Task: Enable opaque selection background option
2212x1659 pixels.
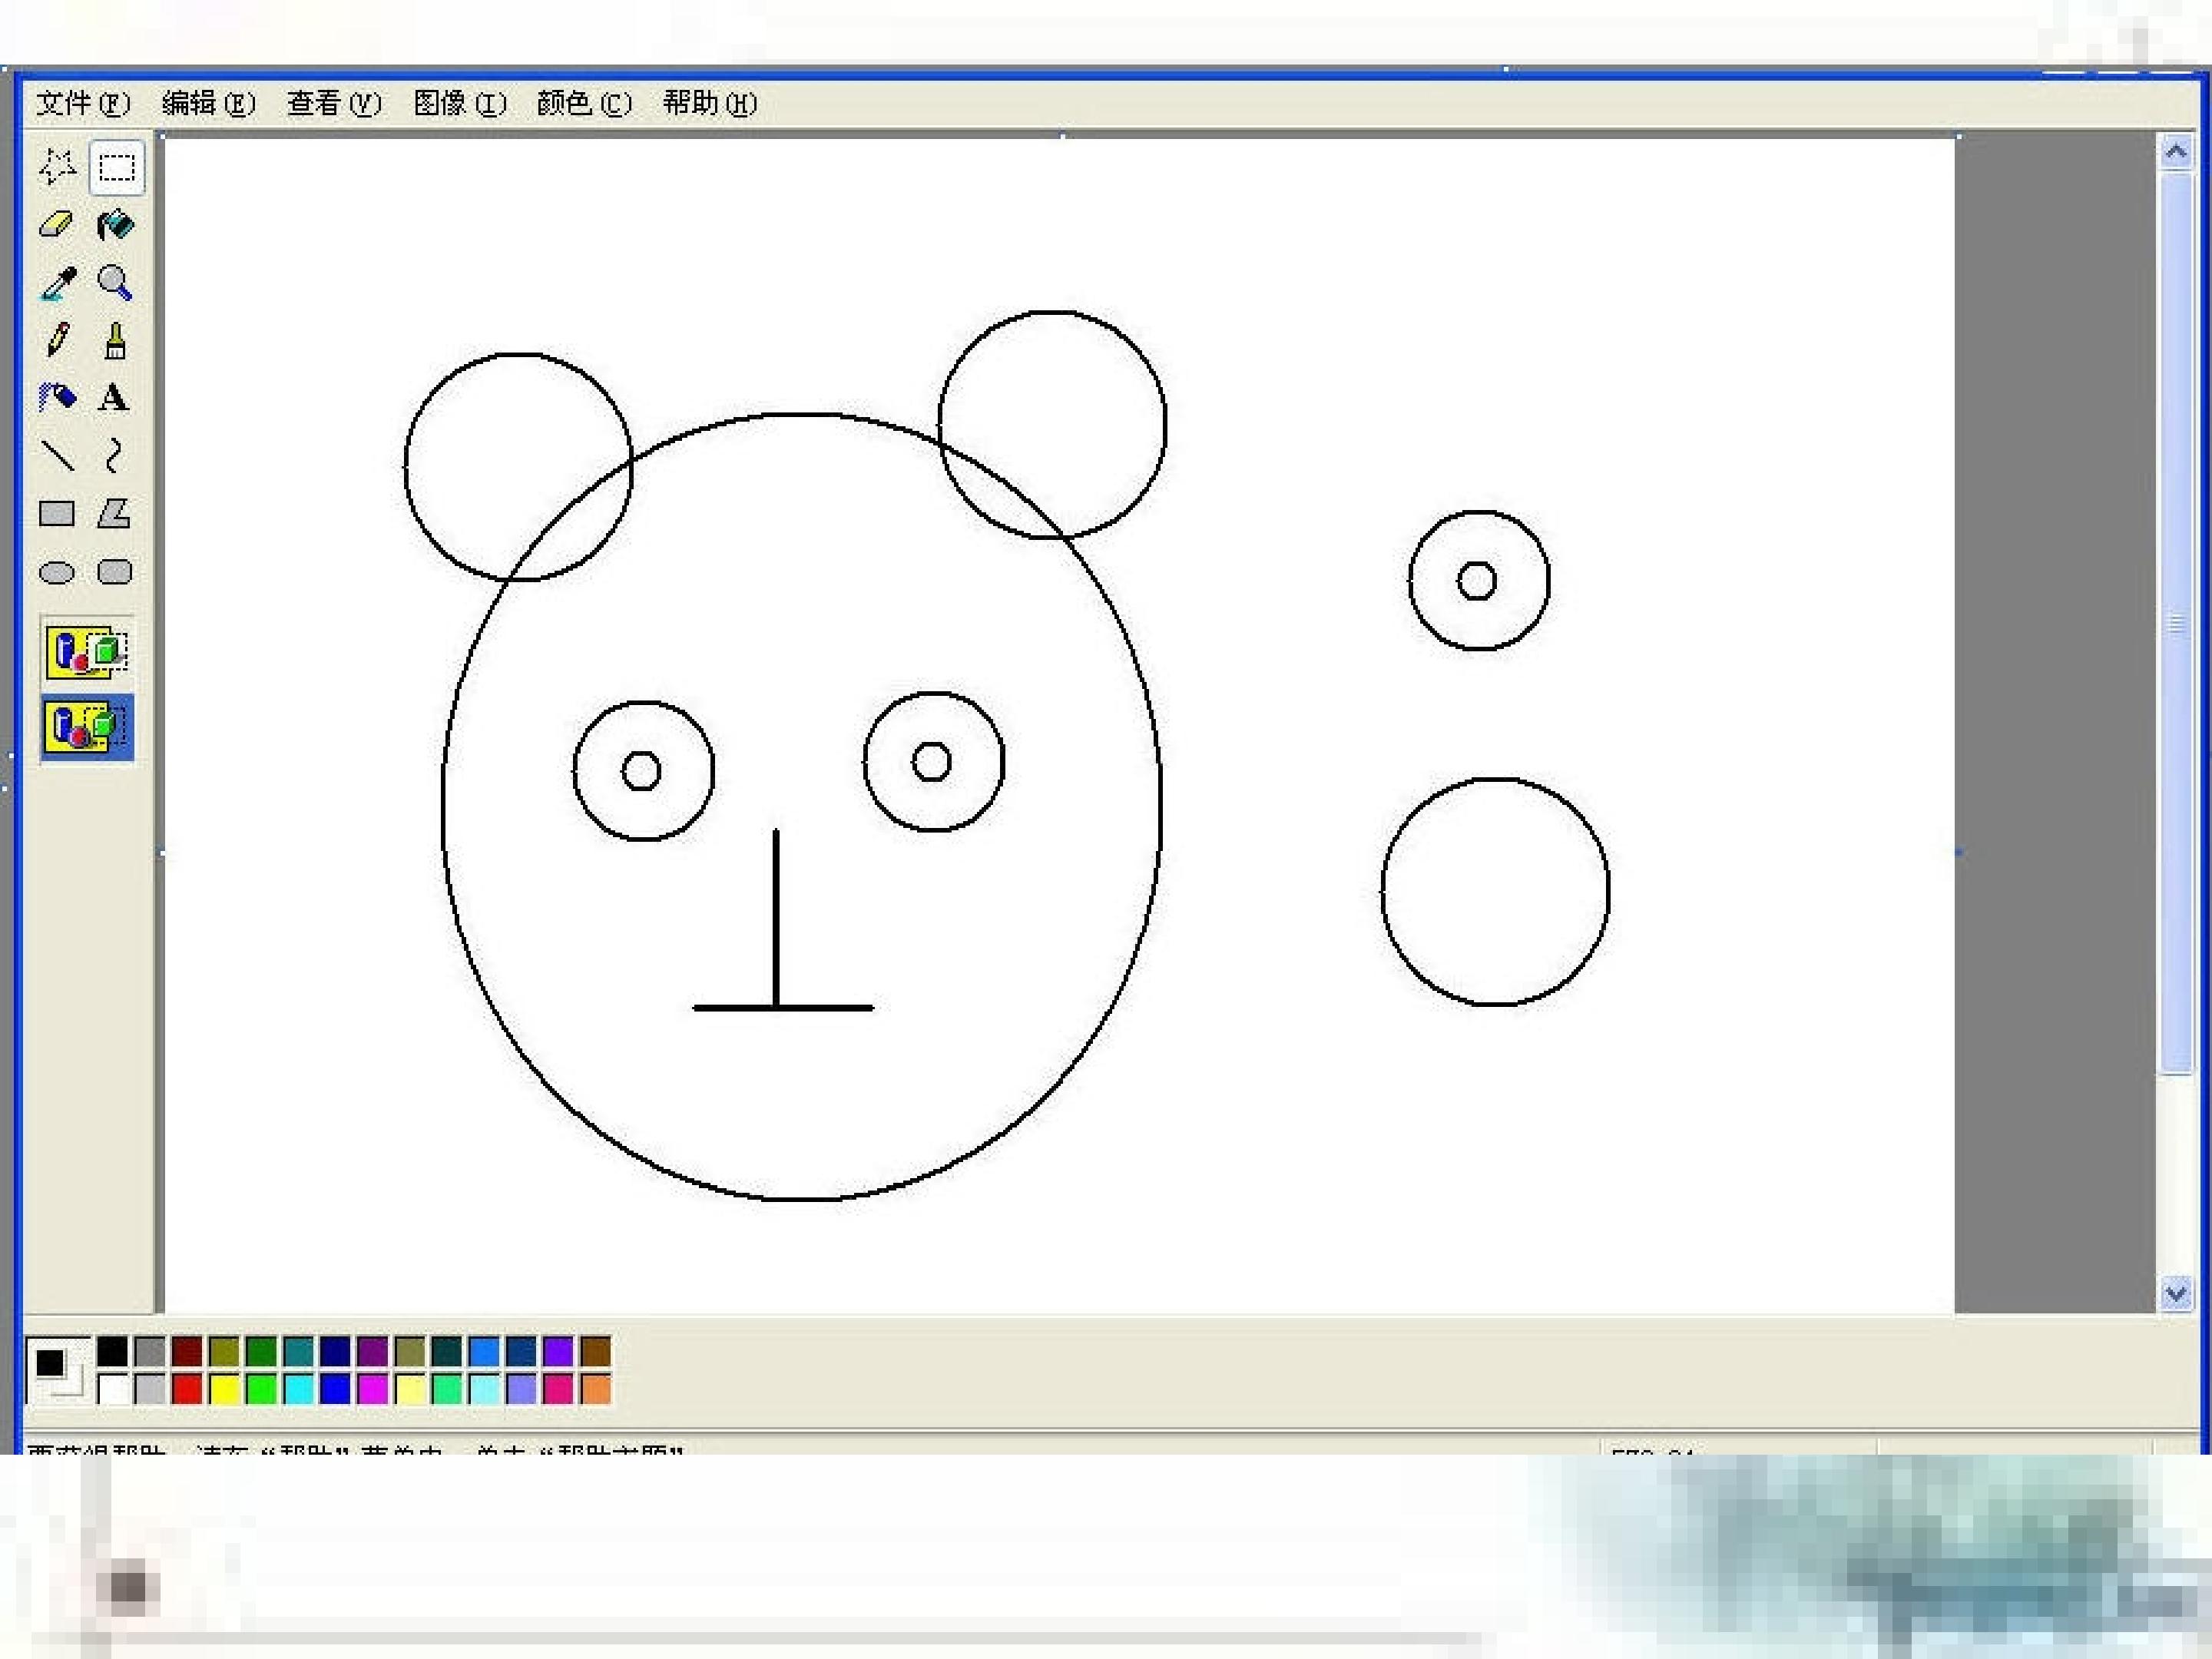Action: pos(87,652)
